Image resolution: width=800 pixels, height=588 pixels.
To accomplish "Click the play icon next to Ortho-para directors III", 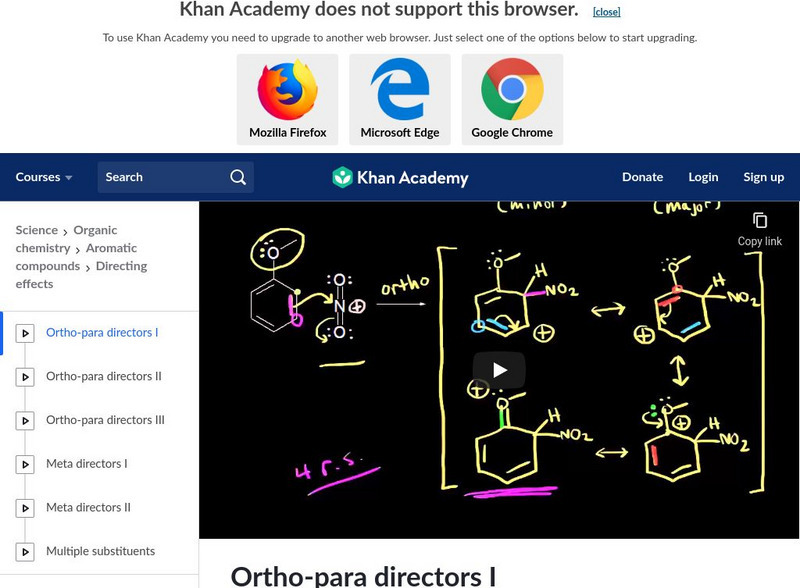I will (x=24, y=420).
